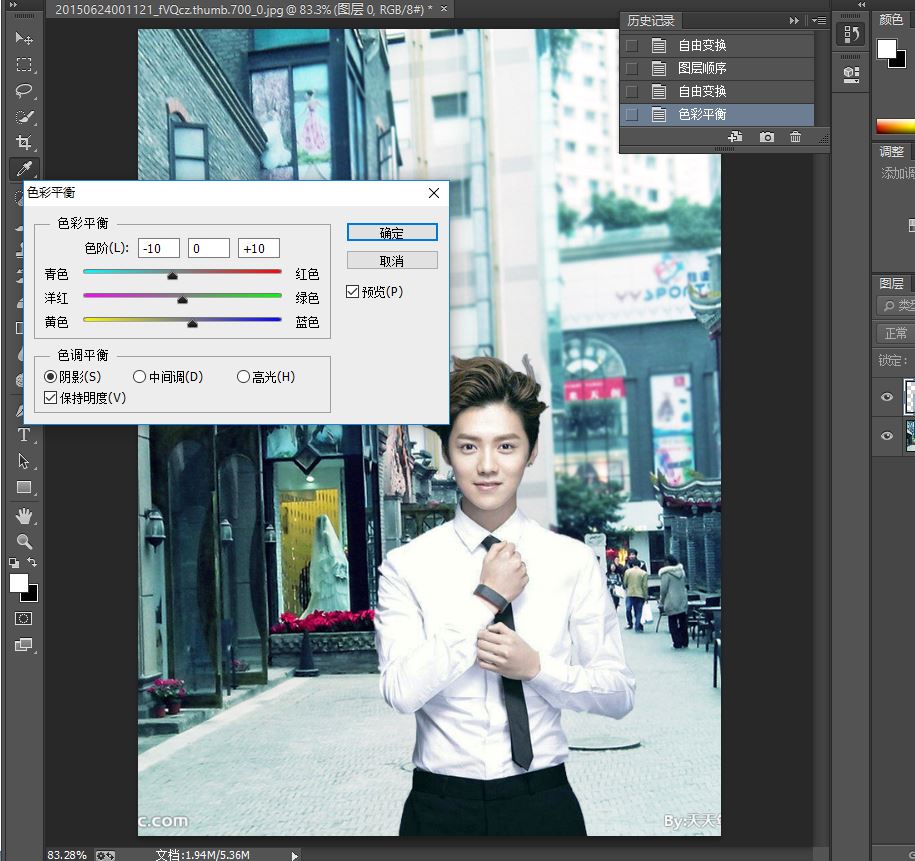Close the open document tab
The width and height of the screenshot is (915, 861).
point(444,9)
